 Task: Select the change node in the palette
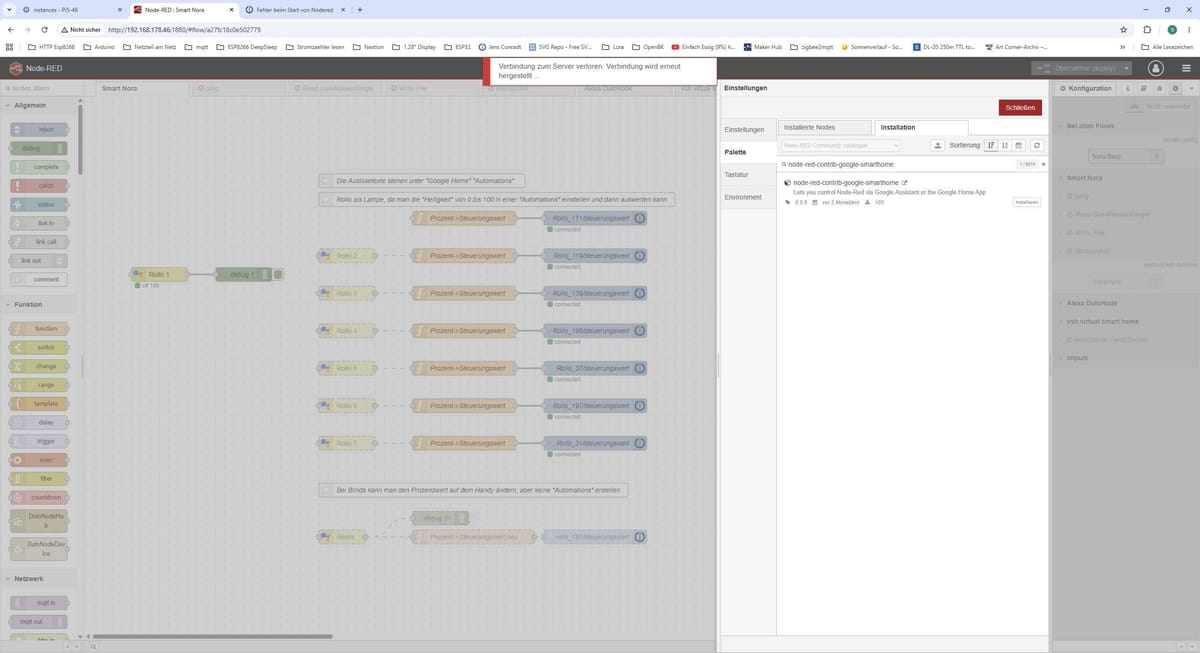[39, 366]
